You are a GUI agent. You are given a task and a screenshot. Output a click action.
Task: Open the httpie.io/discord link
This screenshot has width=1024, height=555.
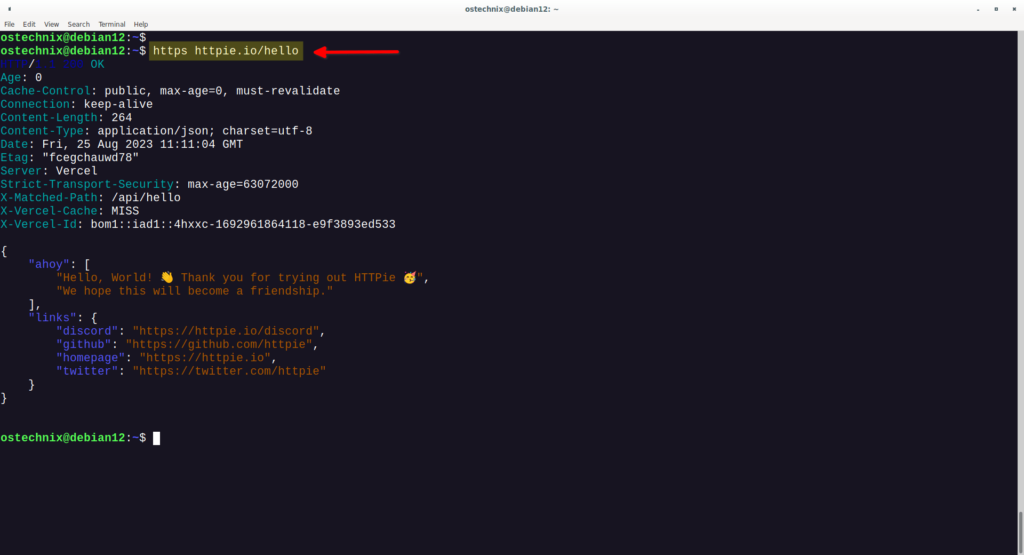pos(226,331)
